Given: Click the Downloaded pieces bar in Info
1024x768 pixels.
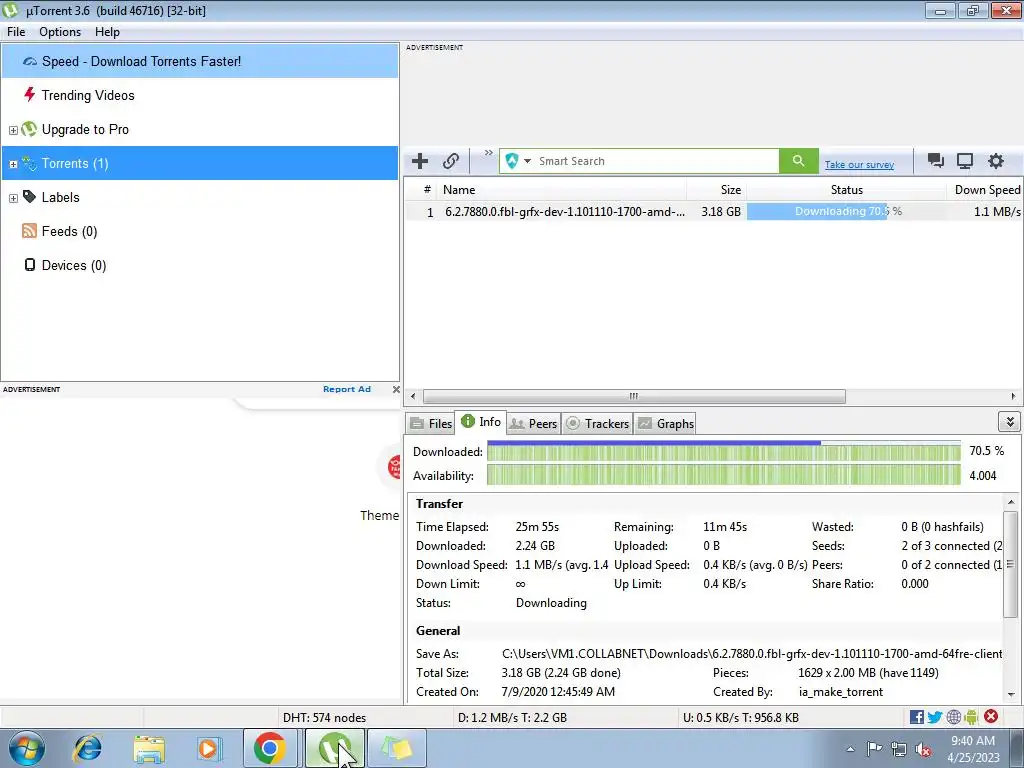Looking at the screenshot, I should coord(724,451).
